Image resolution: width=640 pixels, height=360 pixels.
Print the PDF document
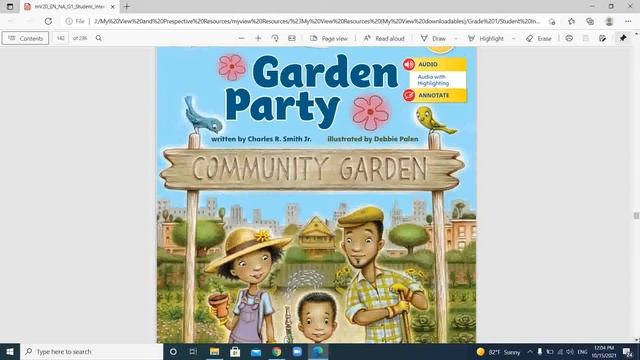569,38
